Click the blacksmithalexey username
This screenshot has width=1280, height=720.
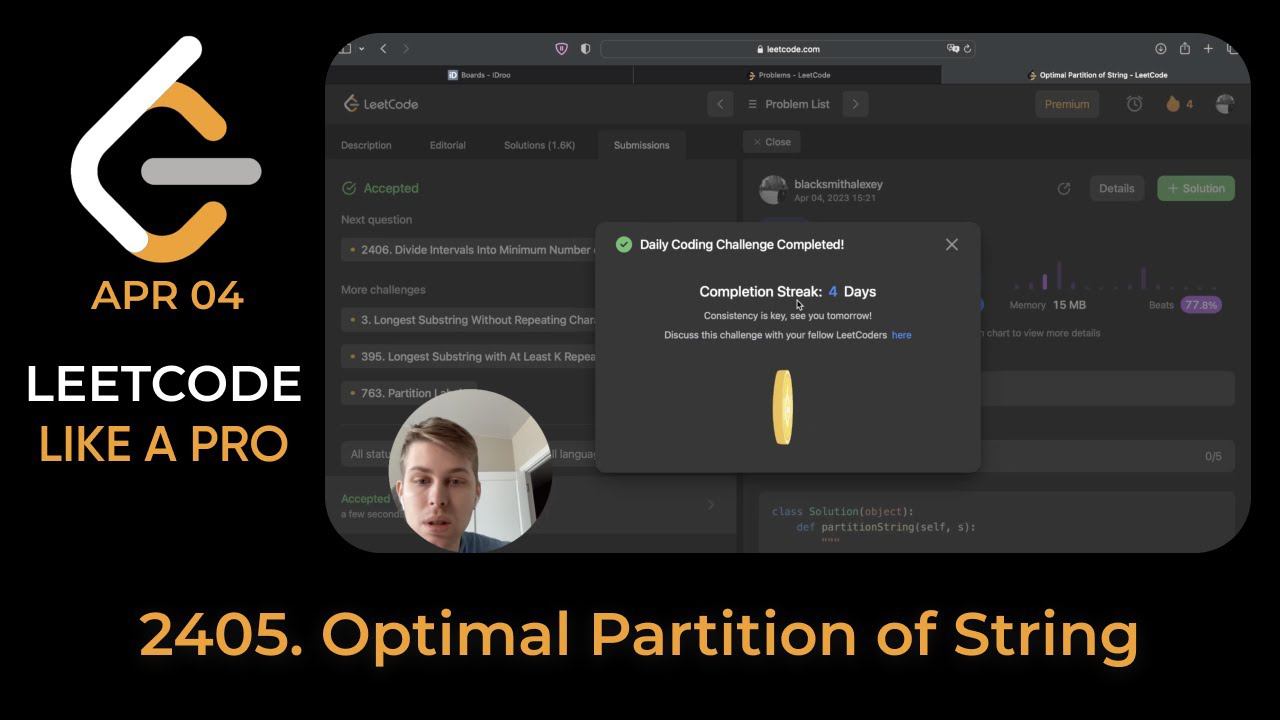[x=838, y=184]
